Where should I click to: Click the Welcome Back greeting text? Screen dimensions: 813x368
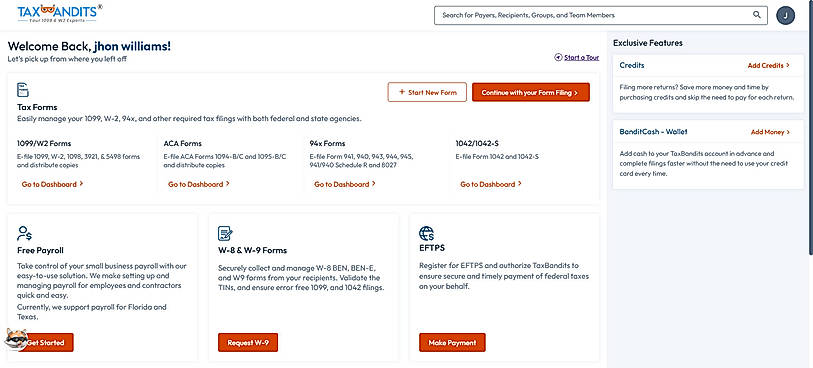[x=89, y=46]
